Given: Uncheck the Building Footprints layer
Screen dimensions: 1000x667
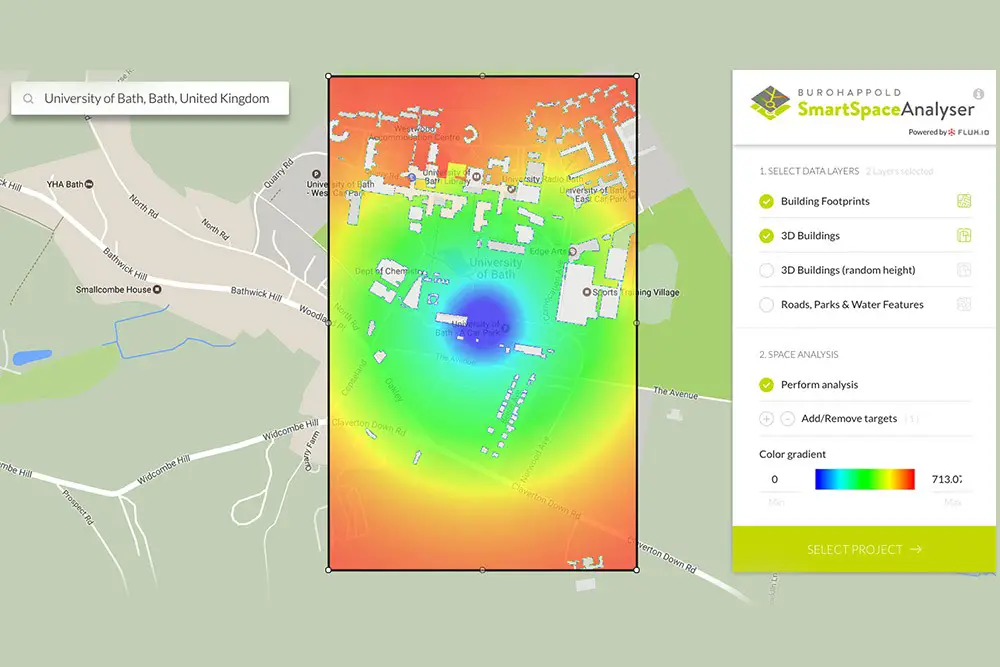Looking at the screenshot, I should click(767, 202).
